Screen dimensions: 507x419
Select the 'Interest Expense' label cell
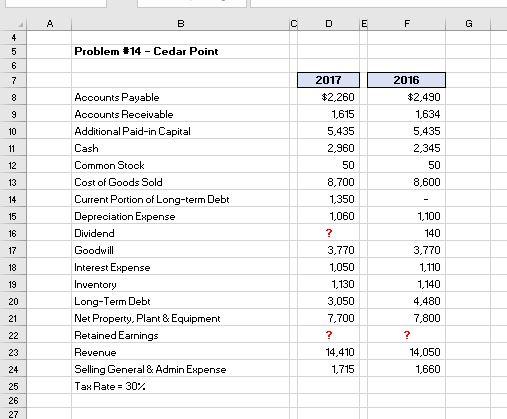[180, 267]
